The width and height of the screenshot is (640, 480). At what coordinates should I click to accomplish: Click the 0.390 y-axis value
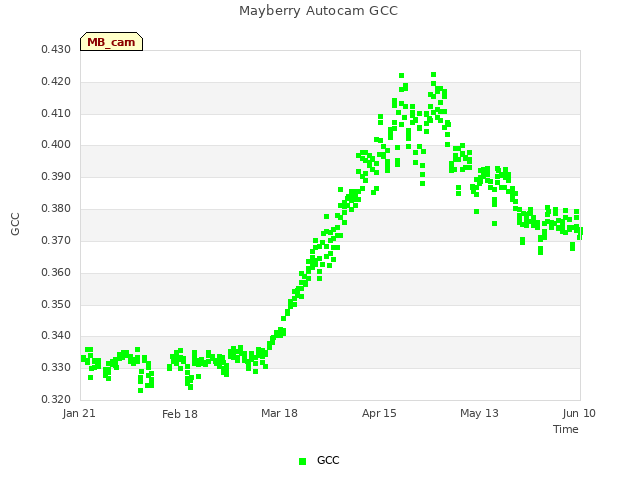[x=56, y=177]
